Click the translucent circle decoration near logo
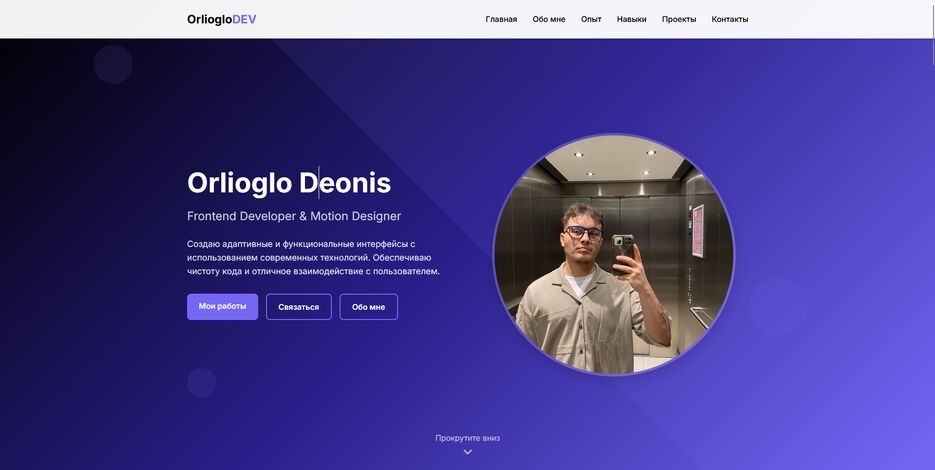 coord(113,64)
